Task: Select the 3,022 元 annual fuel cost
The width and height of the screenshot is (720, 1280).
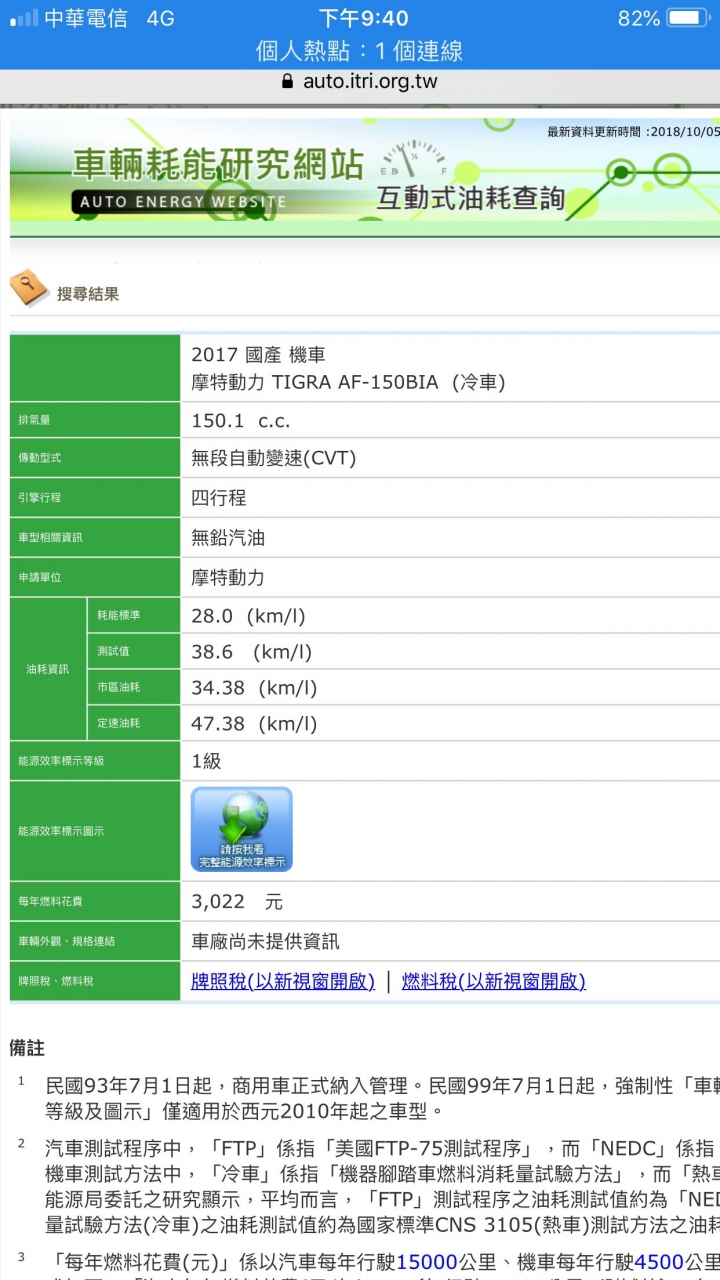Action: pyautogui.click(x=237, y=902)
